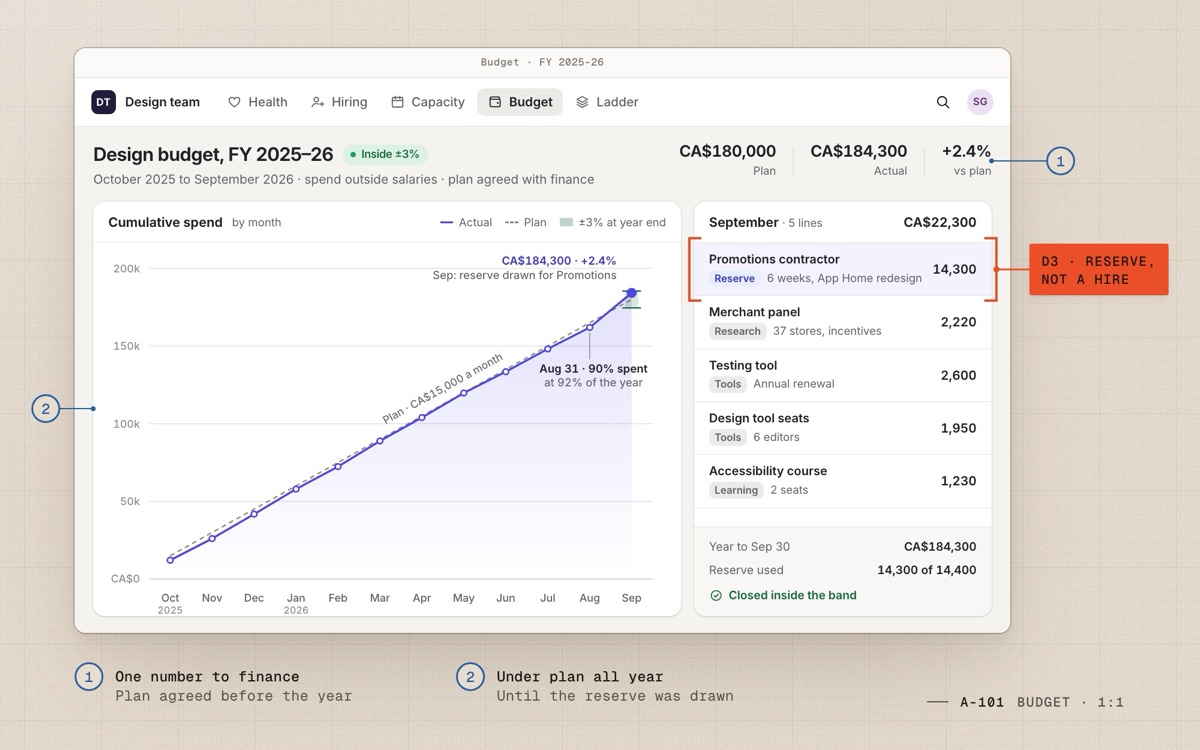Click the Inside ±3% status badge
This screenshot has height=750, width=1200.
coord(385,154)
